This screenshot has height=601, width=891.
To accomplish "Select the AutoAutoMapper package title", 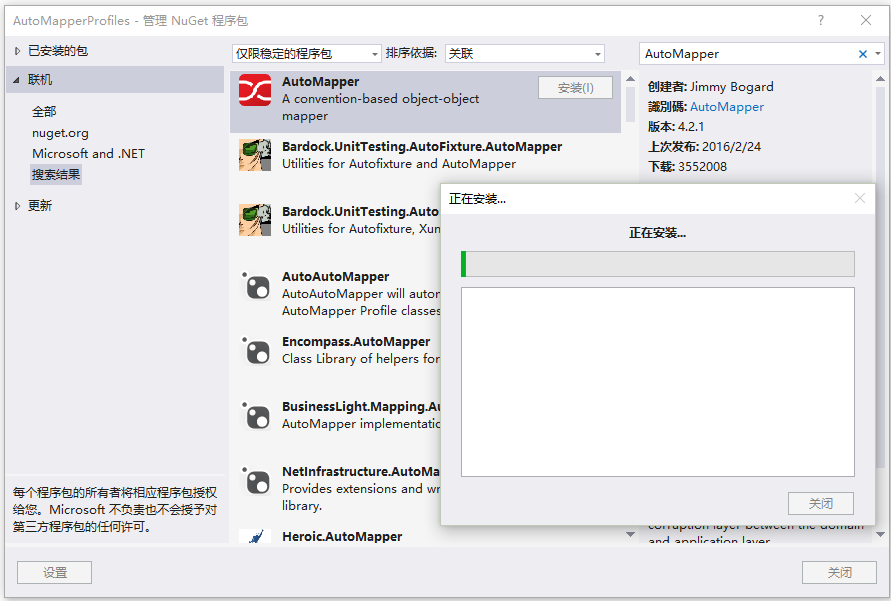I will (335, 277).
